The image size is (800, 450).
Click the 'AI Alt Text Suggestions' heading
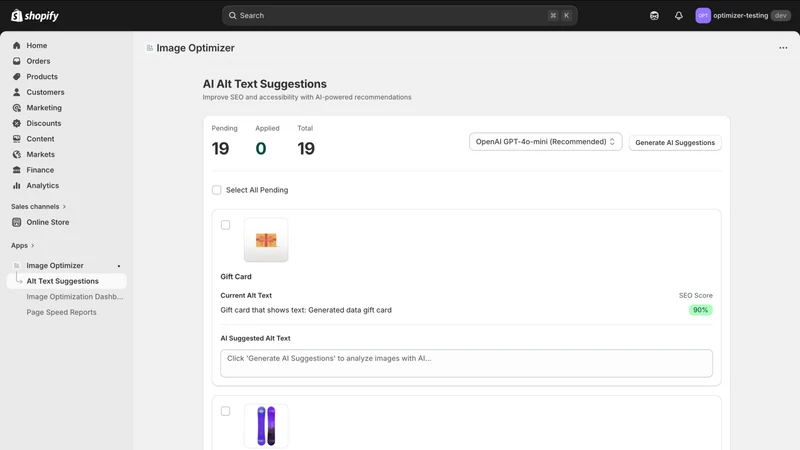pos(265,84)
